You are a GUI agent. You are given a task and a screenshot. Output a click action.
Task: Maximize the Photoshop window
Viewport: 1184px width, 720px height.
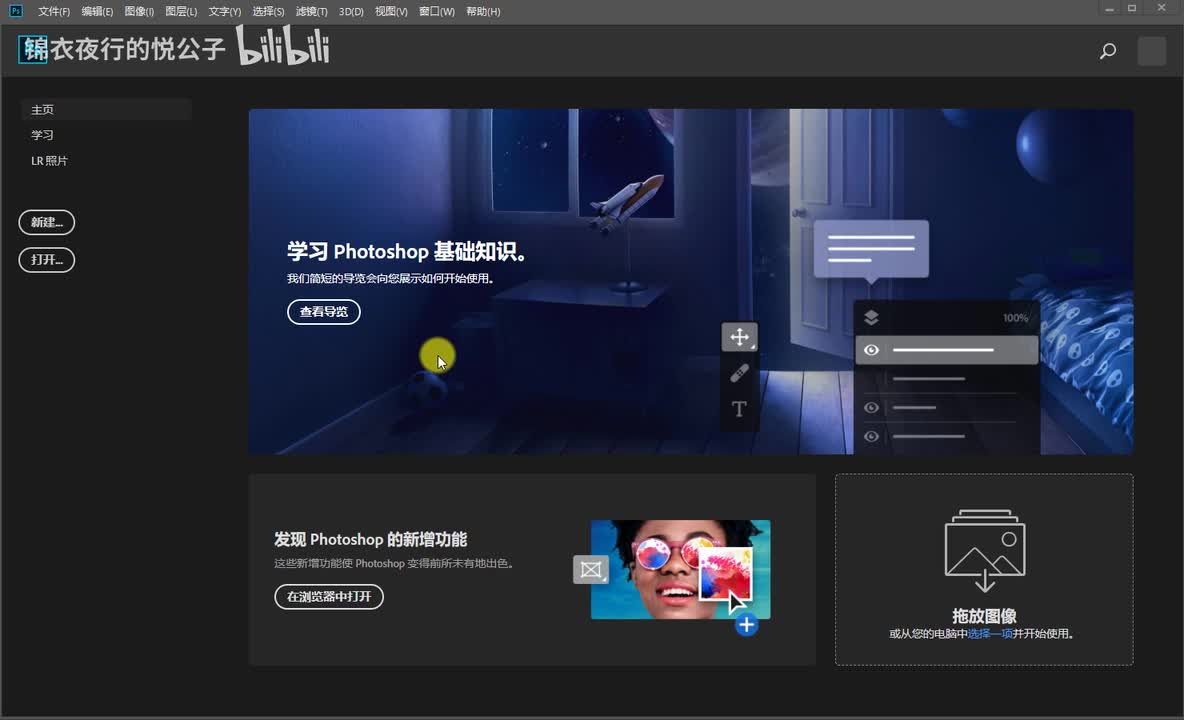(1132, 8)
